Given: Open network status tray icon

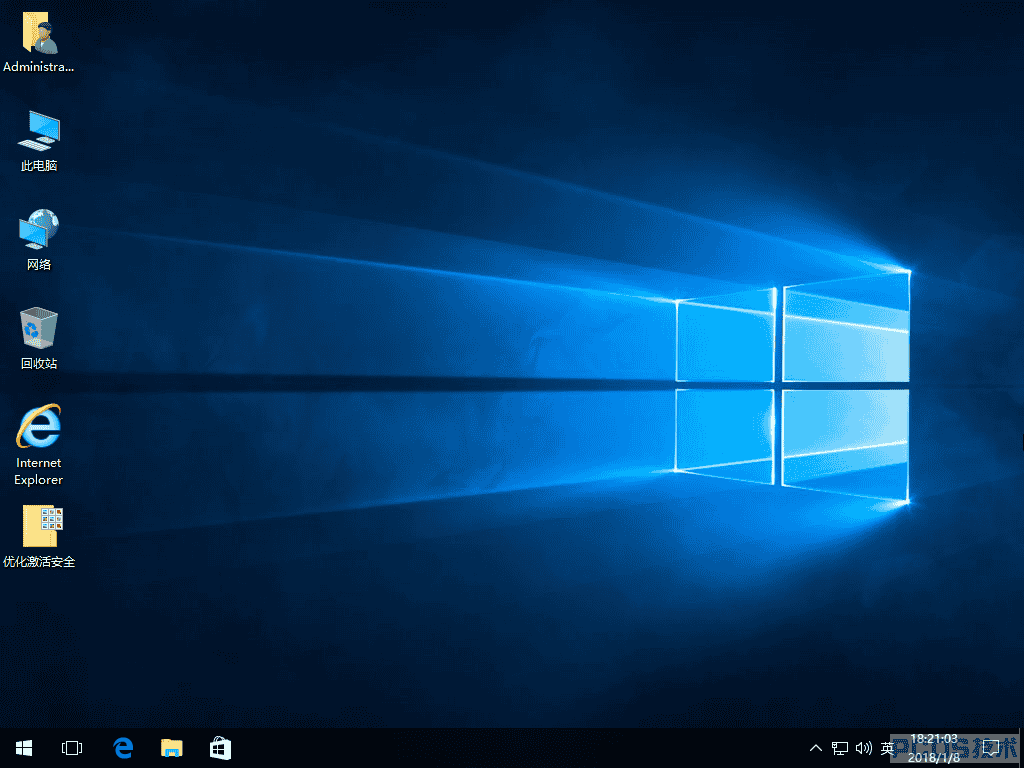Looking at the screenshot, I should 840,748.
